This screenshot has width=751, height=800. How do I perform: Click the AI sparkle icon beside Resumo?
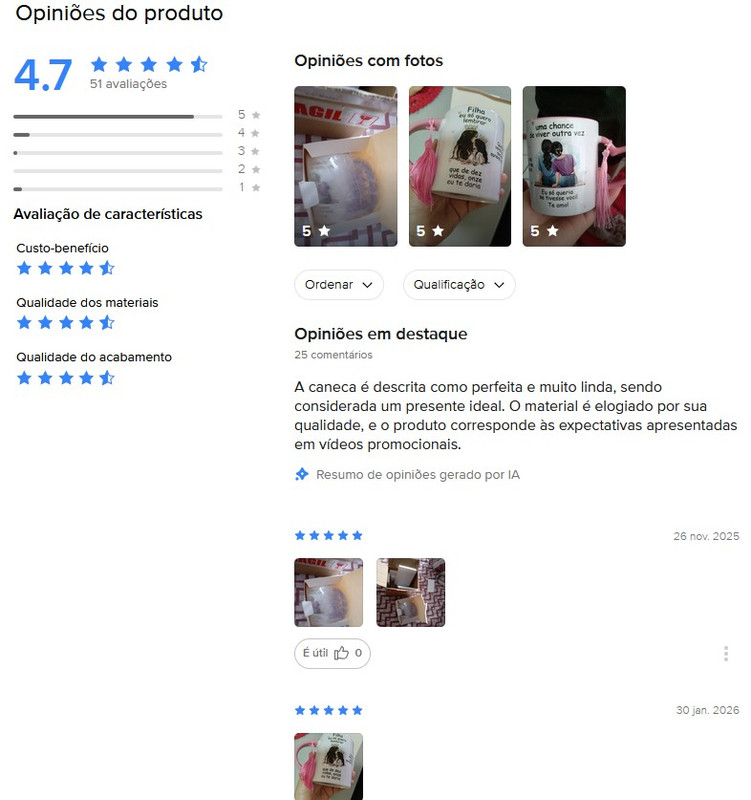coord(302,474)
